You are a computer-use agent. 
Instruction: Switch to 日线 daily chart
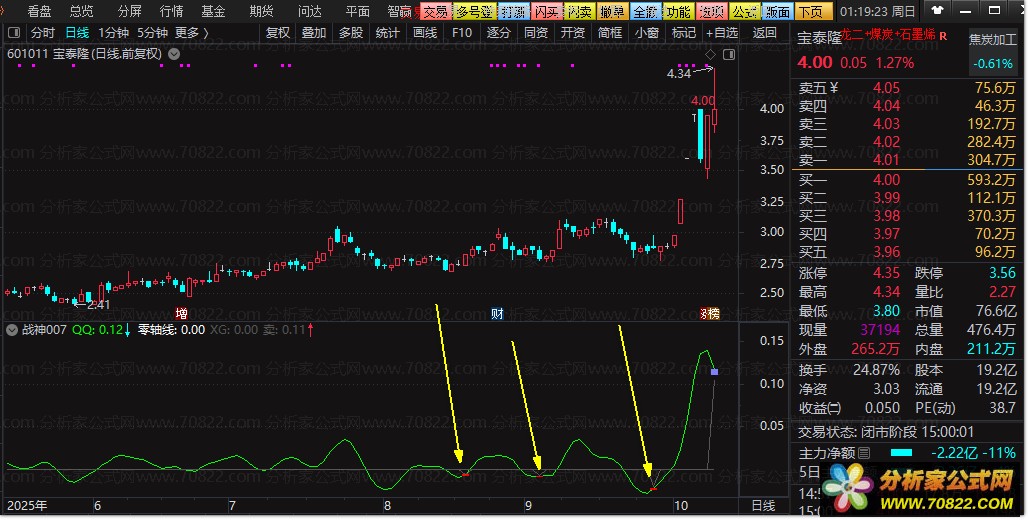point(77,32)
